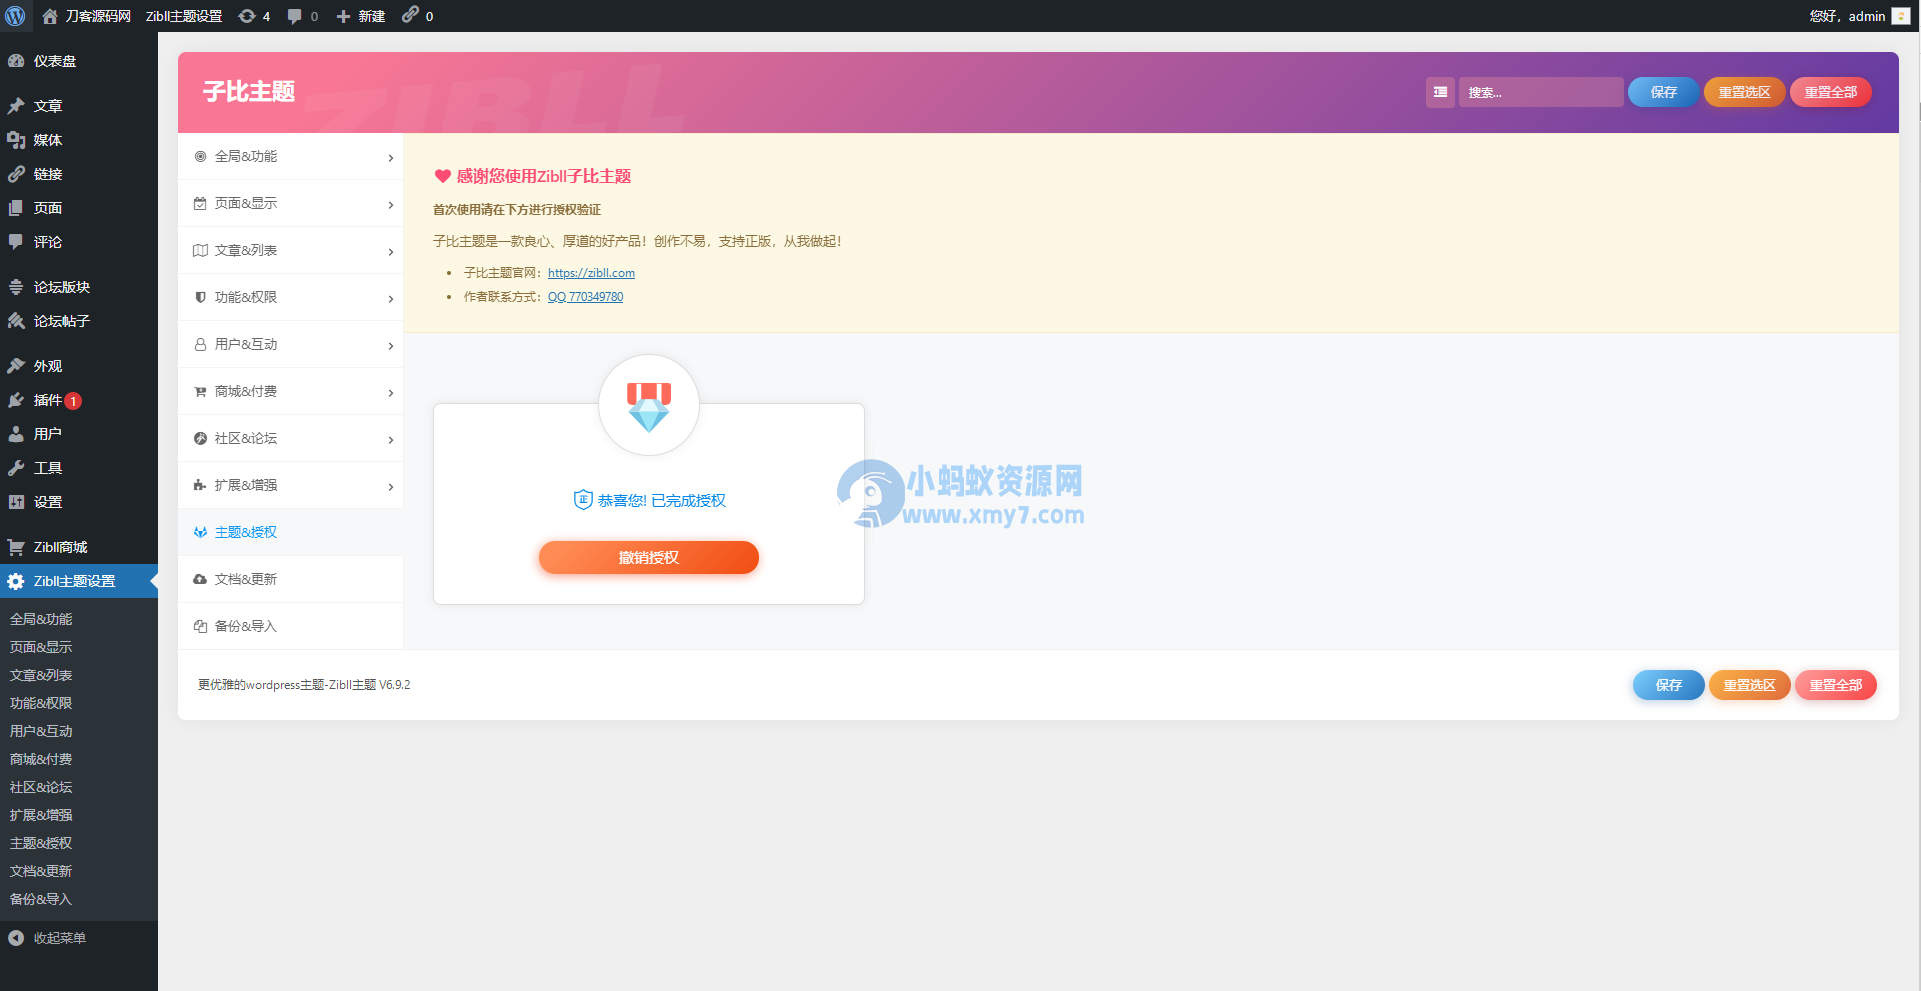Click the 收起菜单 collapse arrow icon

coord(16,938)
